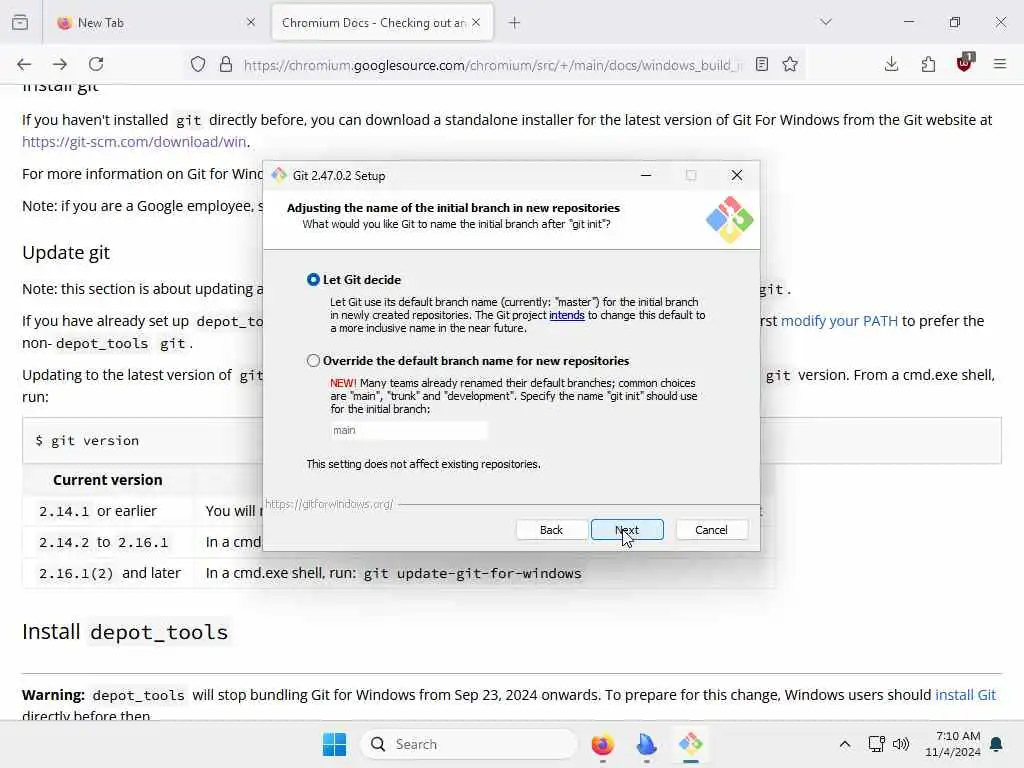Viewport: 1024px width, 768px height.
Task: Bookmark this page with the star icon
Action: pos(790,64)
